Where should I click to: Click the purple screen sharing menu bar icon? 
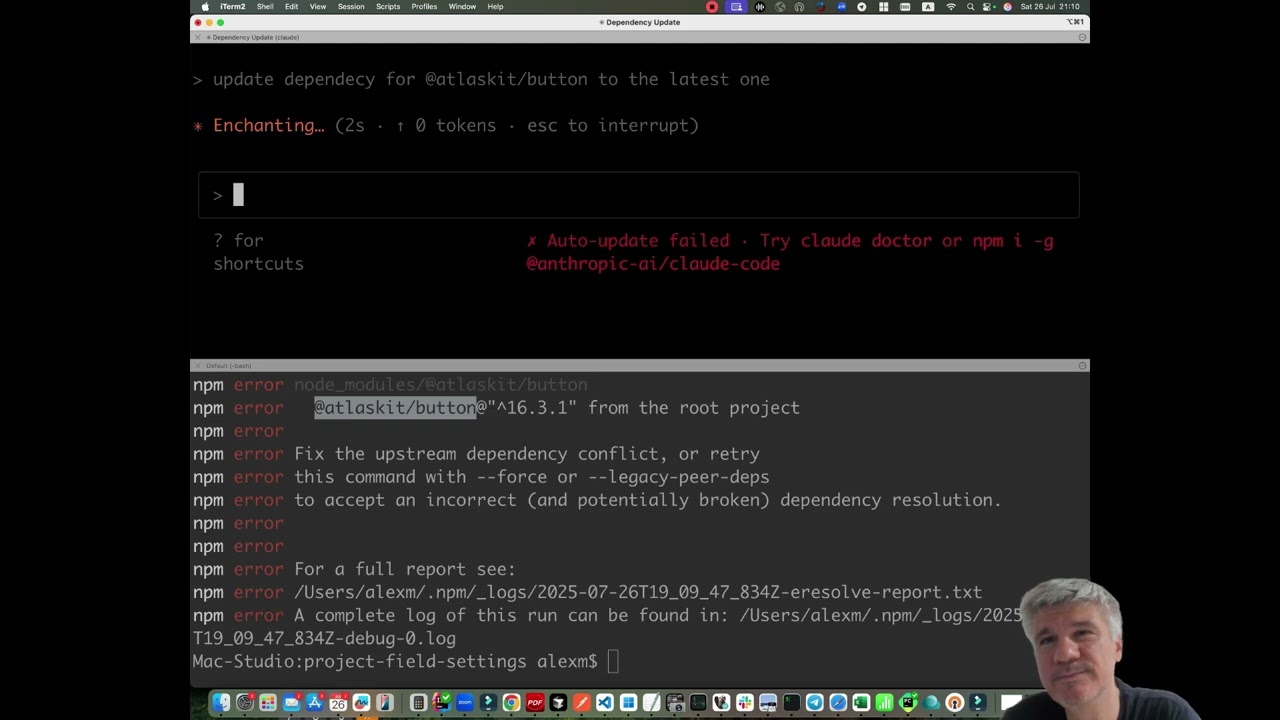point(737,7)
